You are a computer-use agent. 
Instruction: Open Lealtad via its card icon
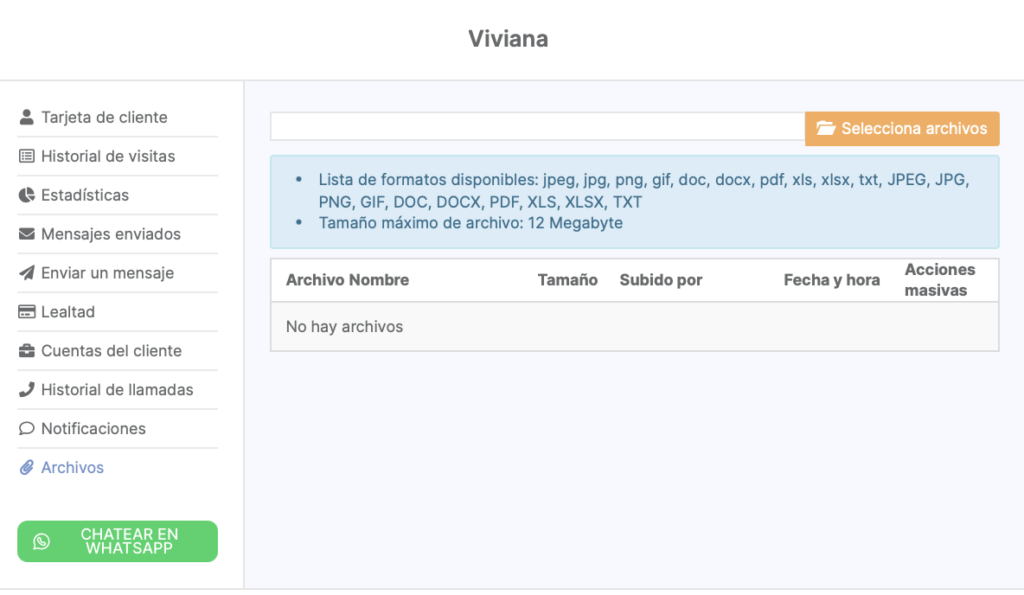click(x=27, y=312)
